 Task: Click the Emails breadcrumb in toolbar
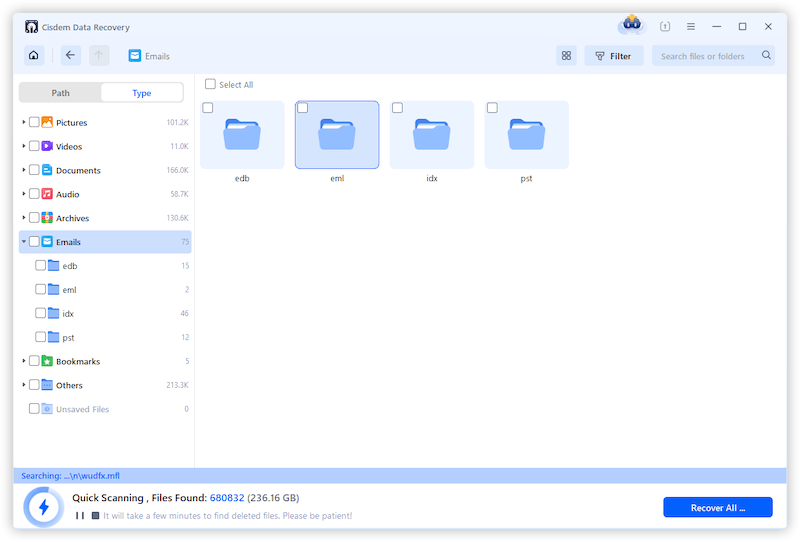pos(149,56)
